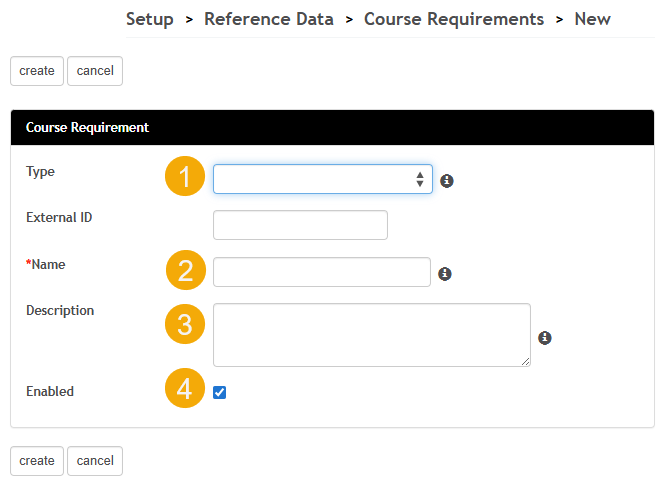Click the required Name label
668x486 pixels.
[x=46, y=264]
